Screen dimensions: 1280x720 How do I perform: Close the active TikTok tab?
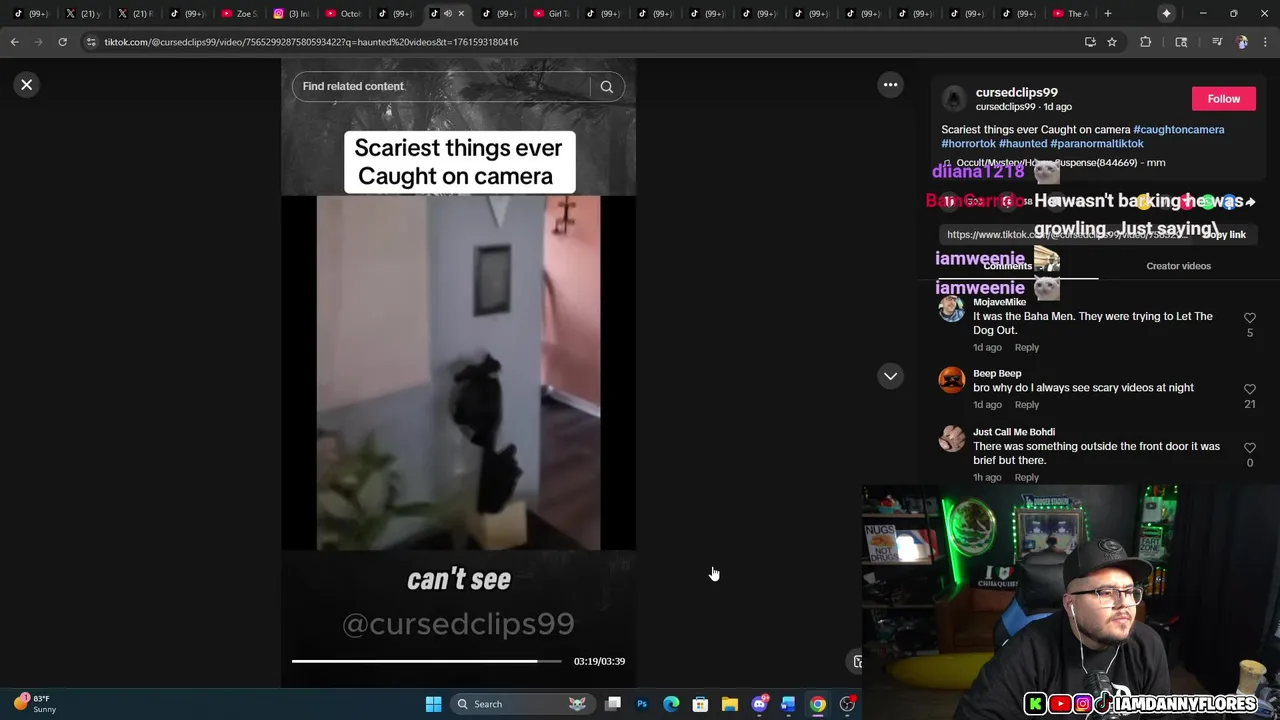(x=461, y=13)
